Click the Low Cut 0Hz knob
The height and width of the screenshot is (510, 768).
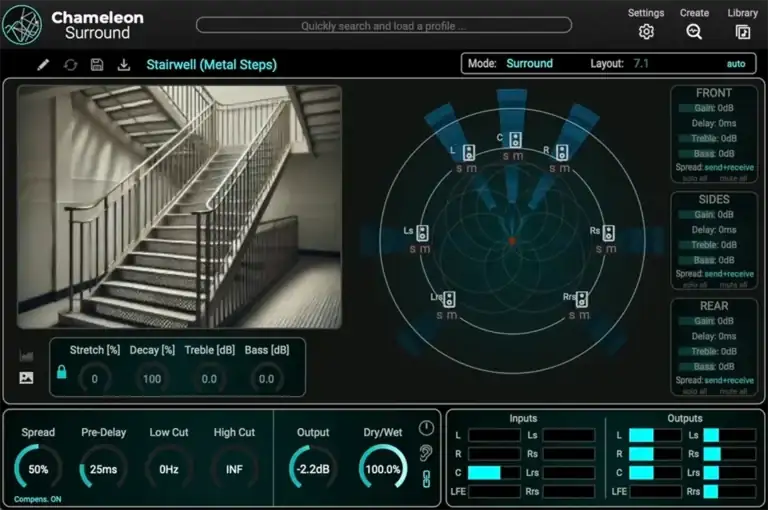168,469
